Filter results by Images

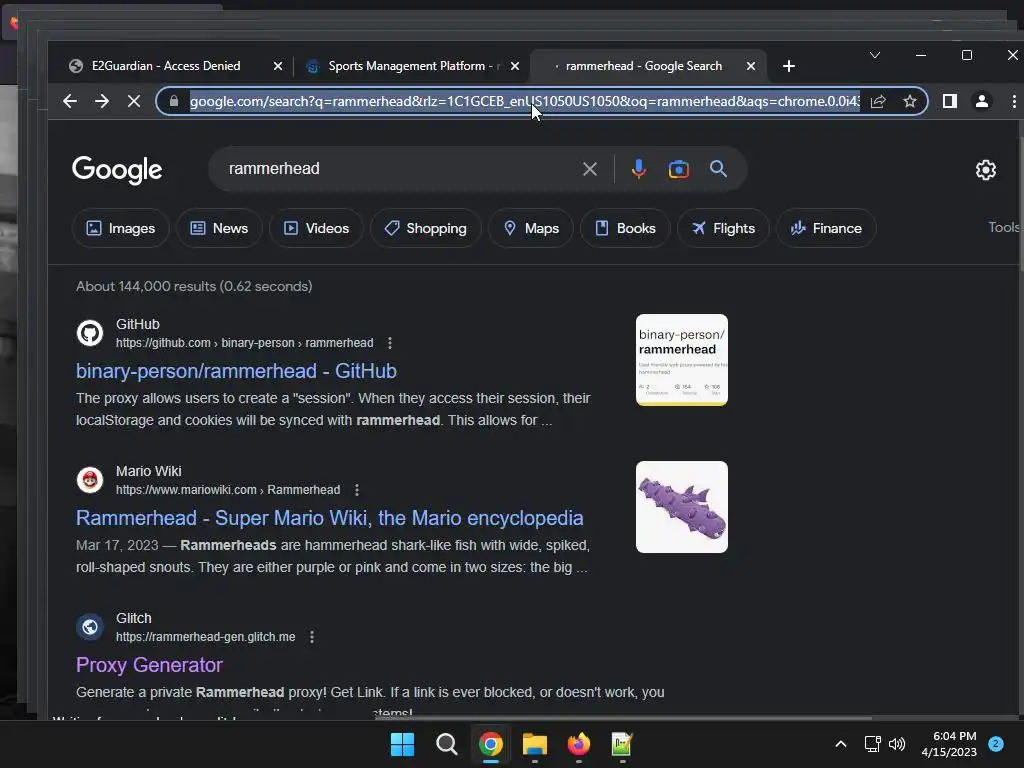pyautogui.click(x=121, y=228)
